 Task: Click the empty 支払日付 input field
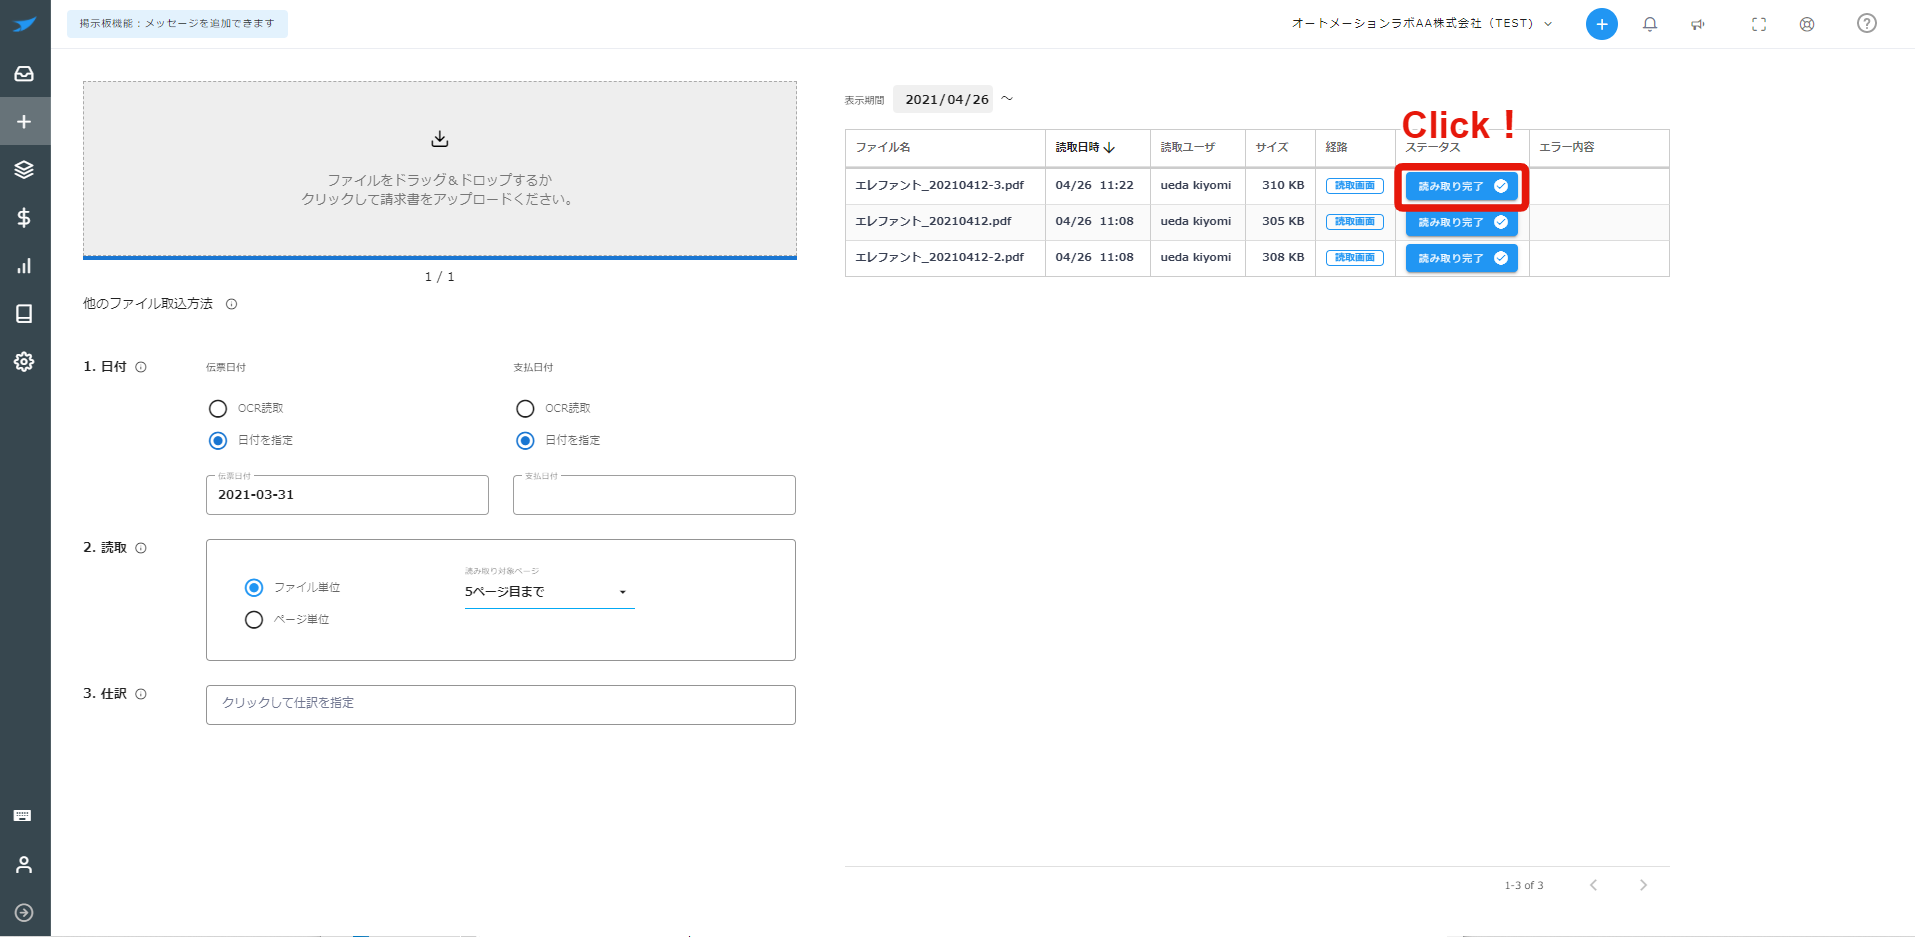click(654, 495)
